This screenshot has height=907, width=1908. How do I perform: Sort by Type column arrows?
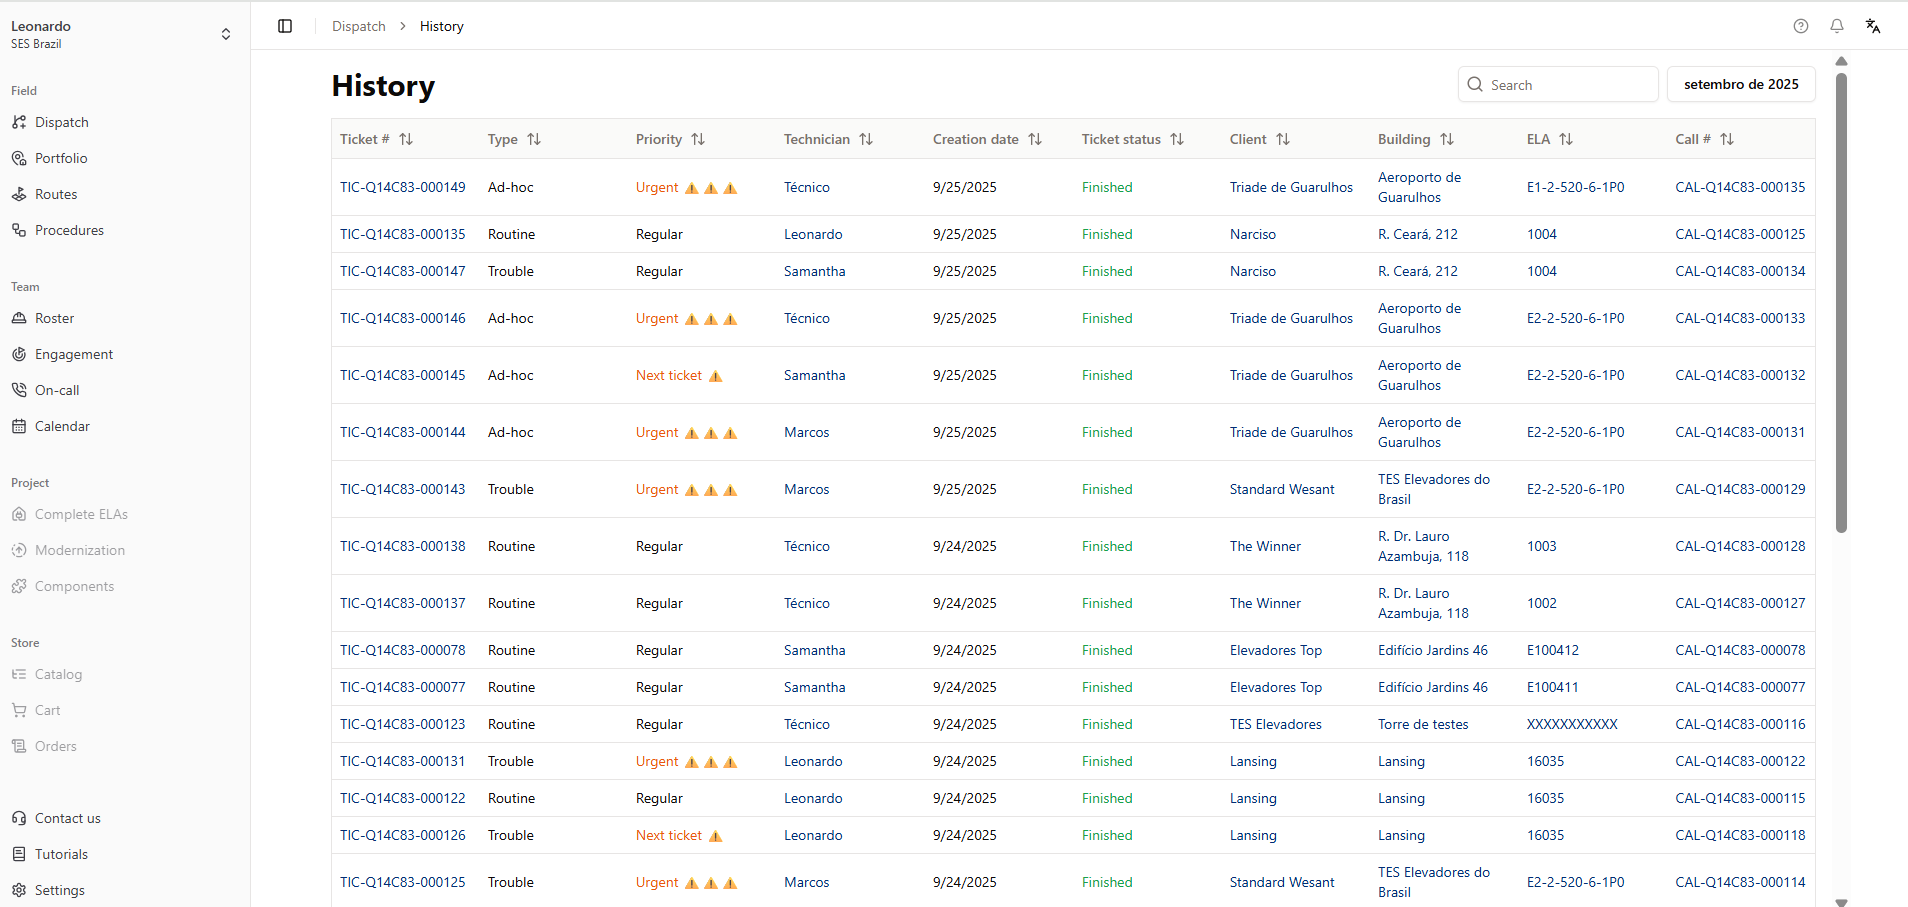tap(534, 140)
